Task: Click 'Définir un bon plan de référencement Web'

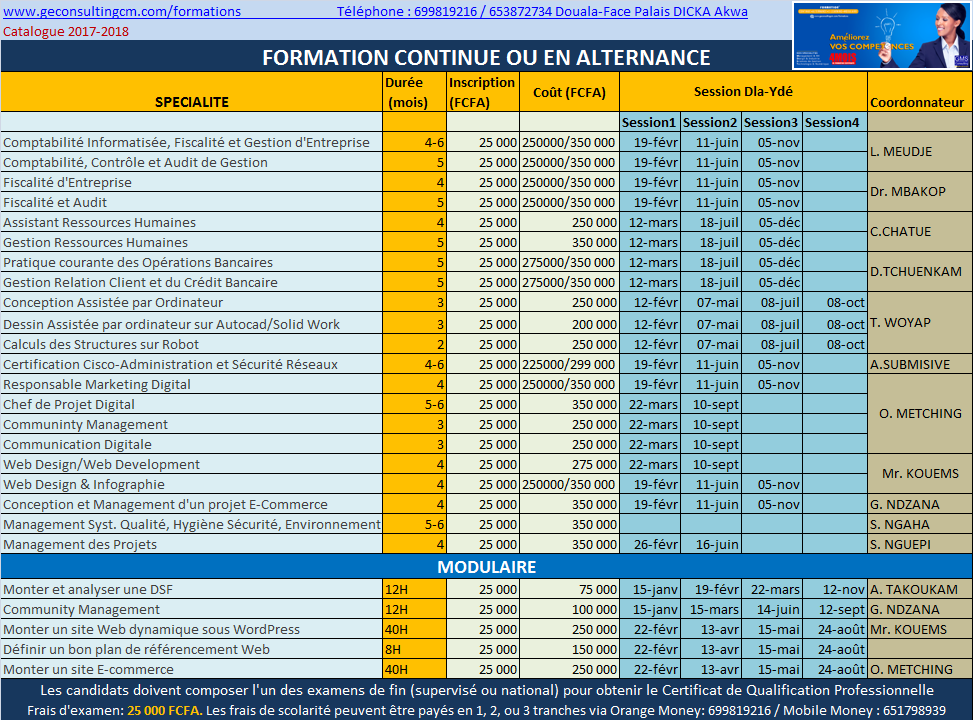Action: click(192, 649)
